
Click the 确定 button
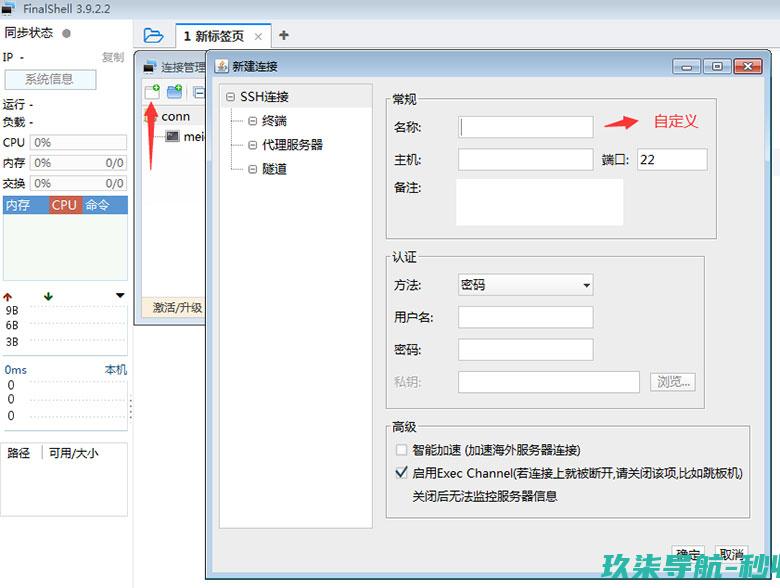[688, 554]
